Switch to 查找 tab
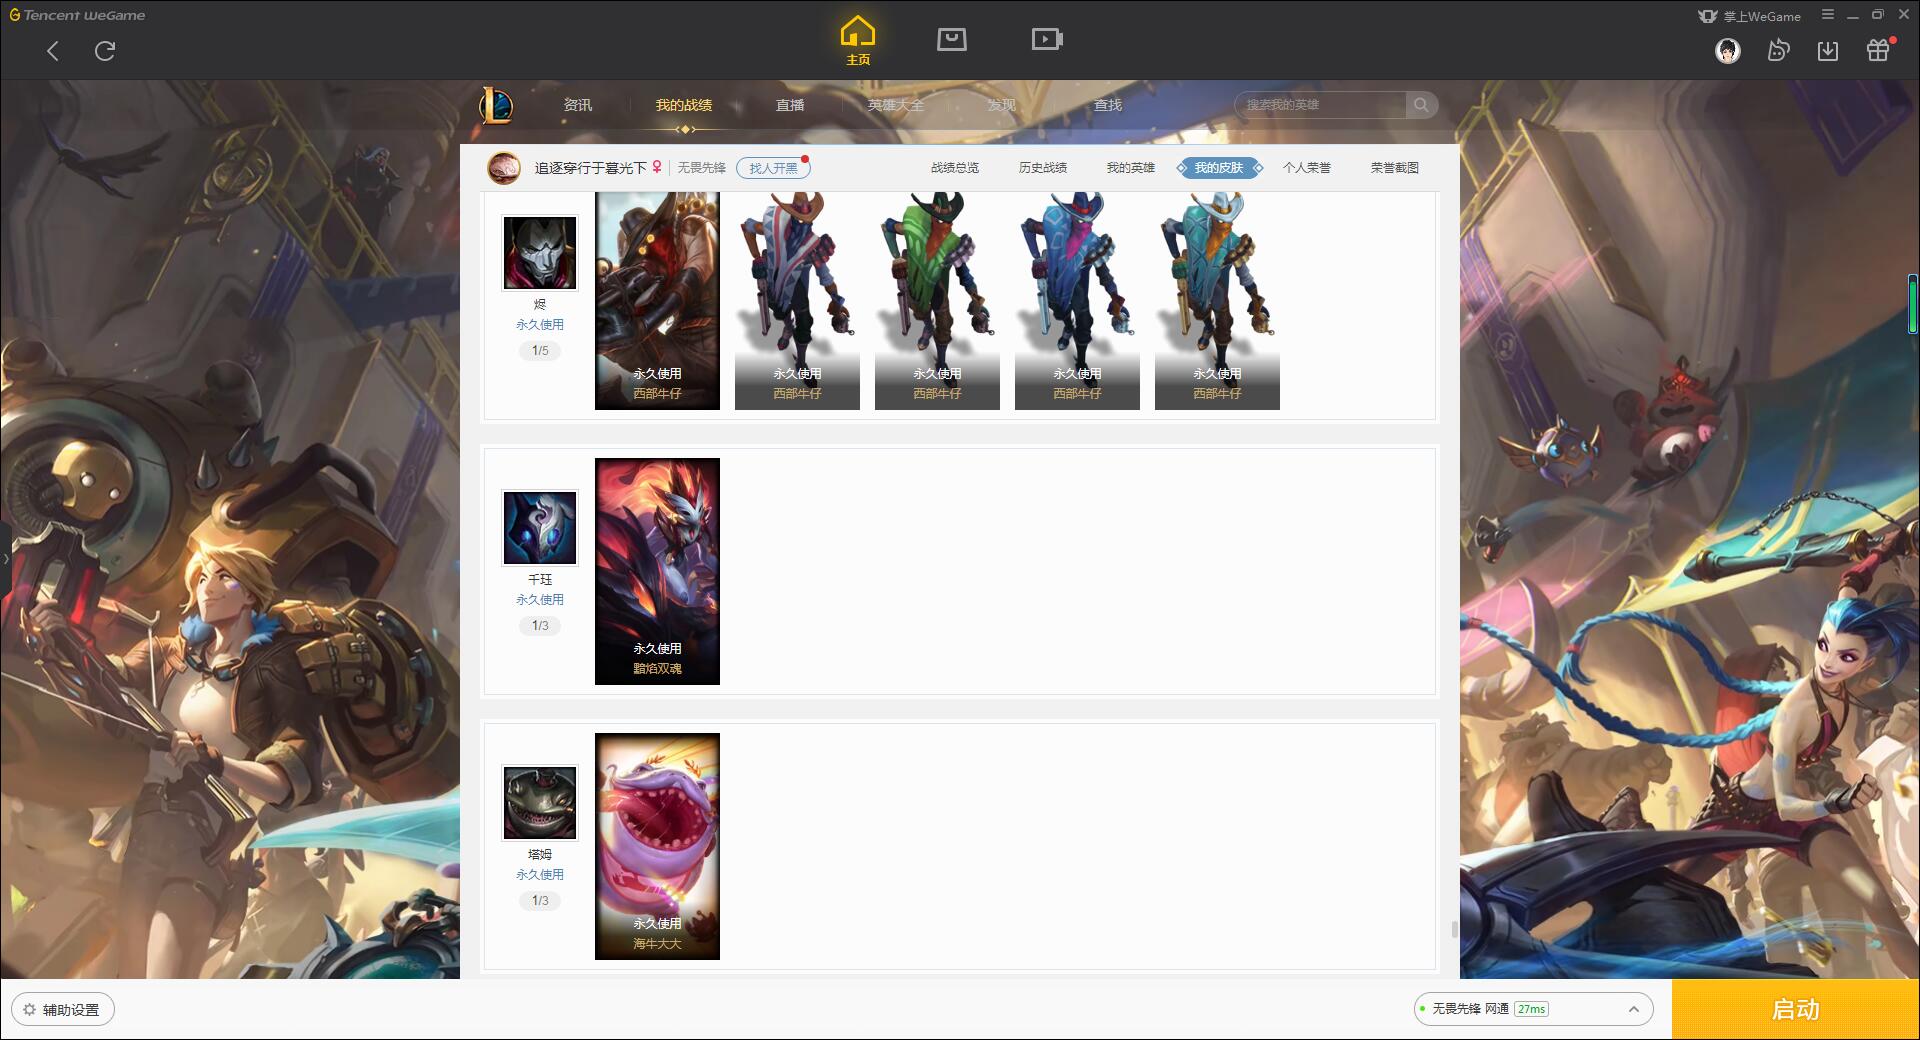This screenshot has width=1920, height=1040. click(x=1108, y=105)
